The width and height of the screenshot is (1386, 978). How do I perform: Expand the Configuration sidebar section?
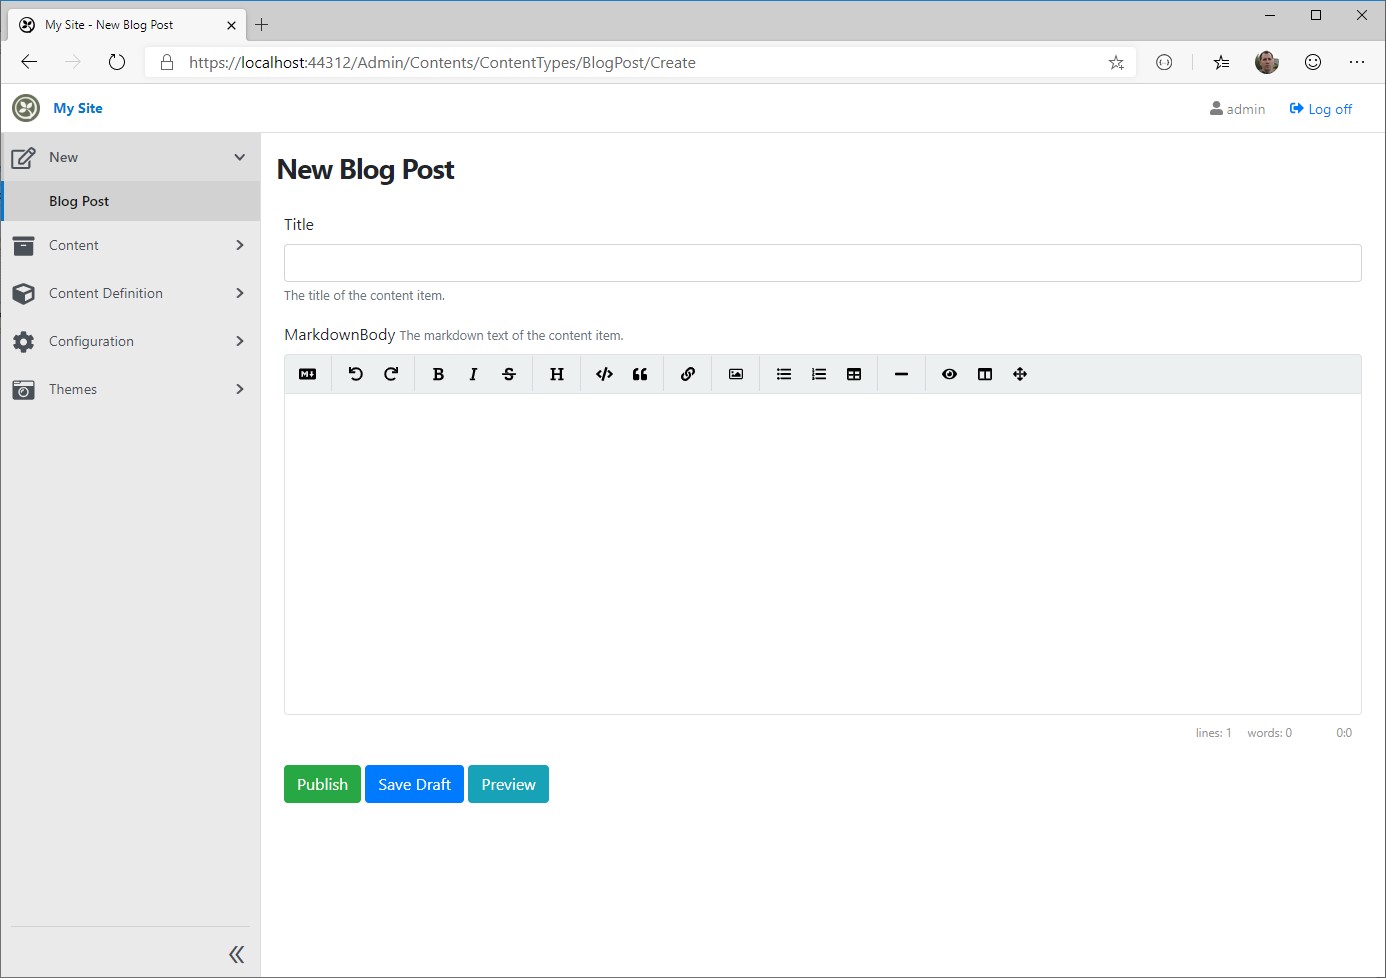pos(130,341)
